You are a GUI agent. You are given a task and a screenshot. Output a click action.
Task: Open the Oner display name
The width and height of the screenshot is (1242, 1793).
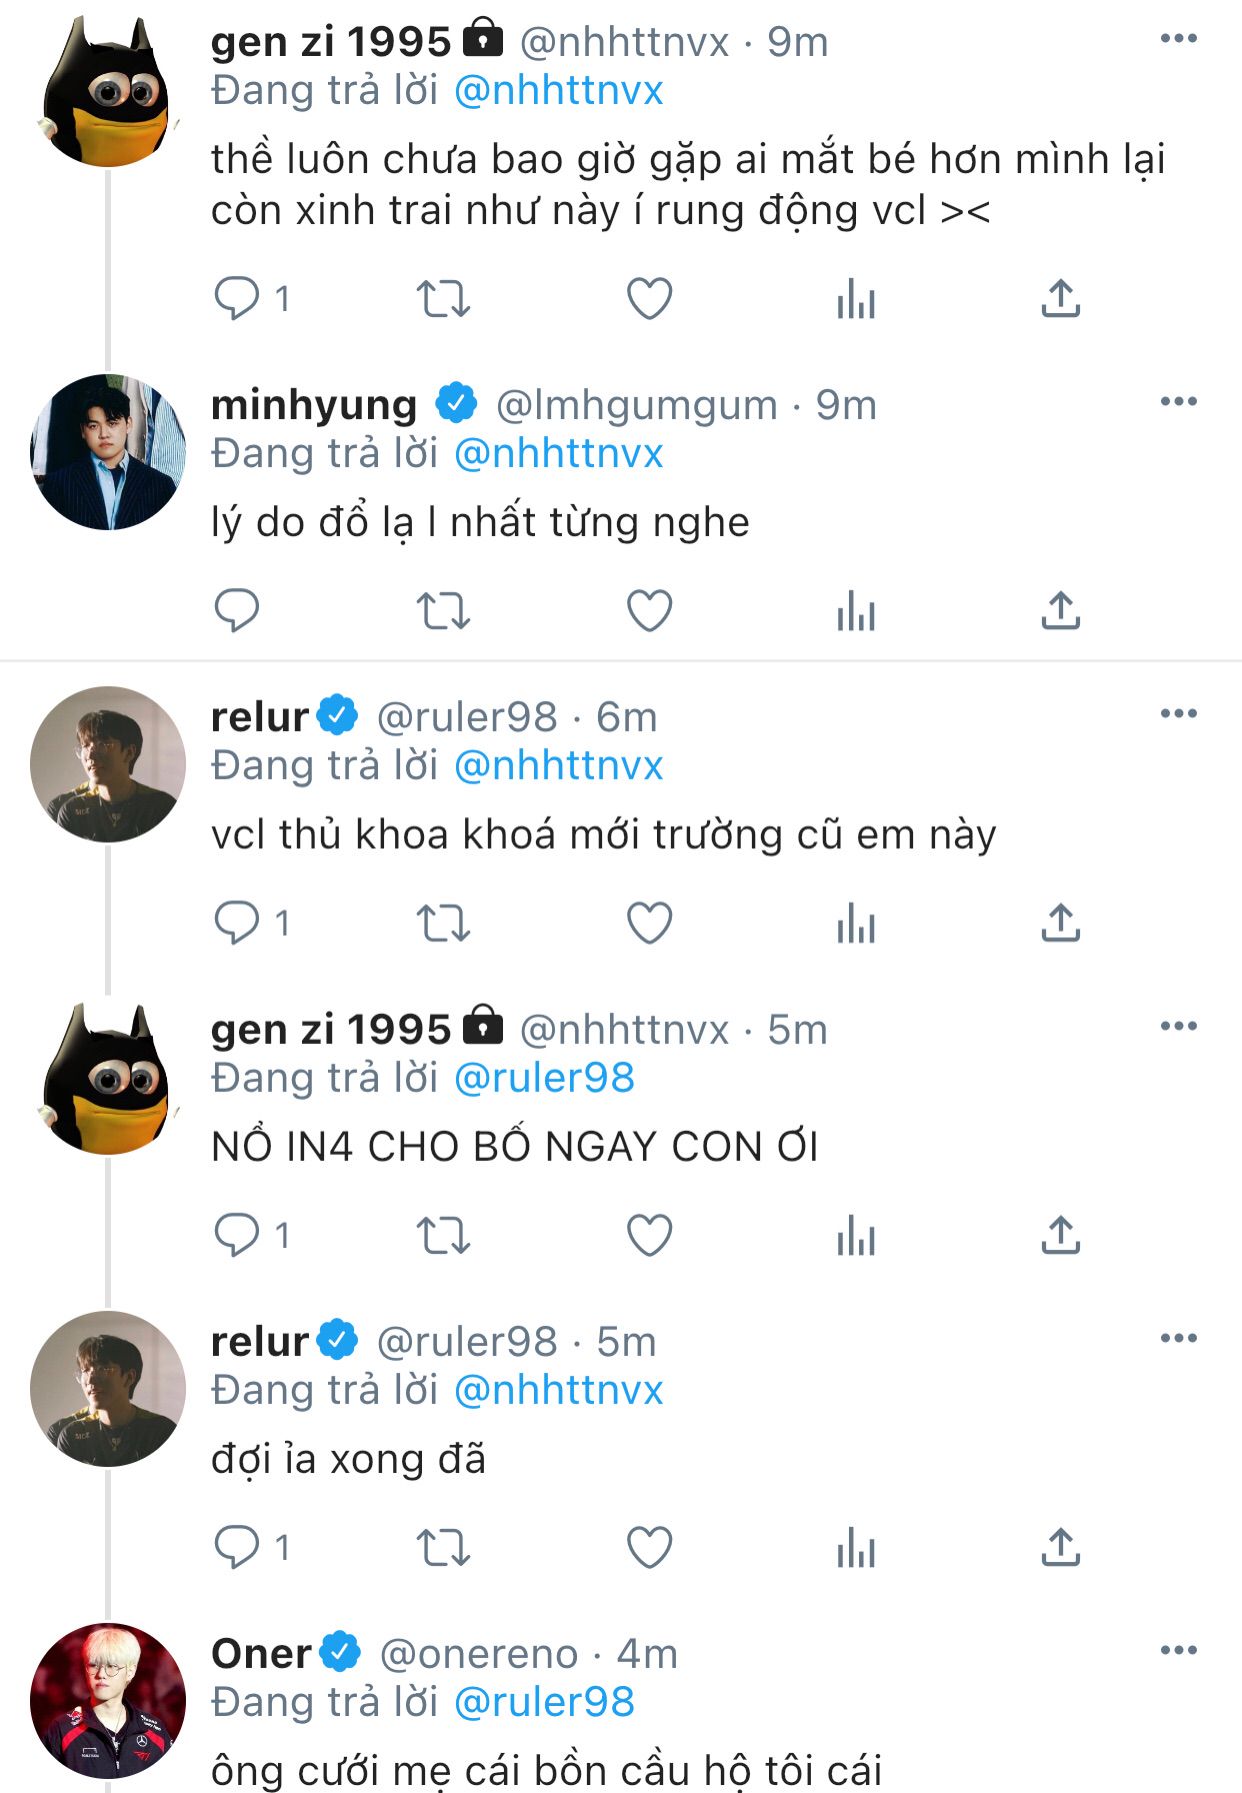coord(261,1654)
